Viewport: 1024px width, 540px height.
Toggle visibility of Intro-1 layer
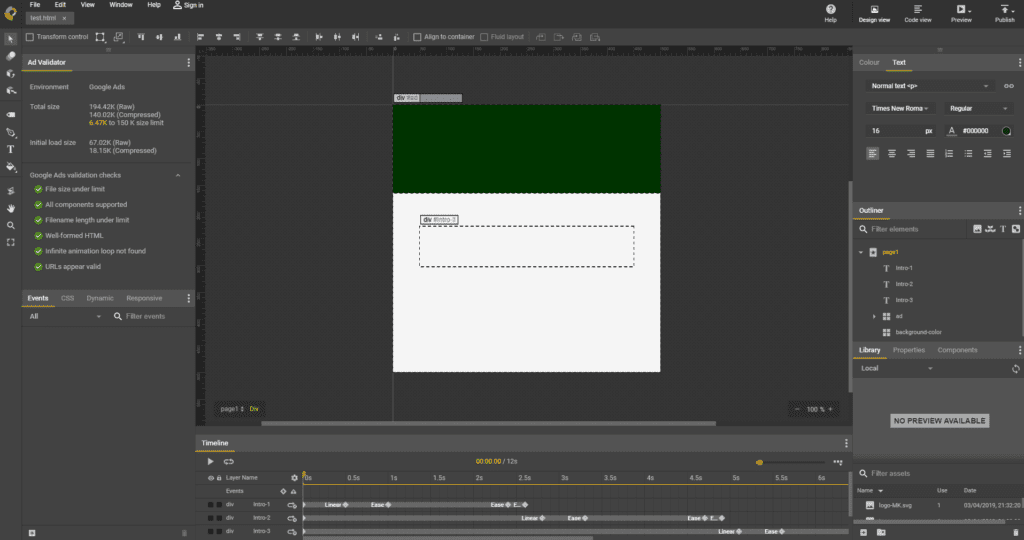click(x=210, y=505)
